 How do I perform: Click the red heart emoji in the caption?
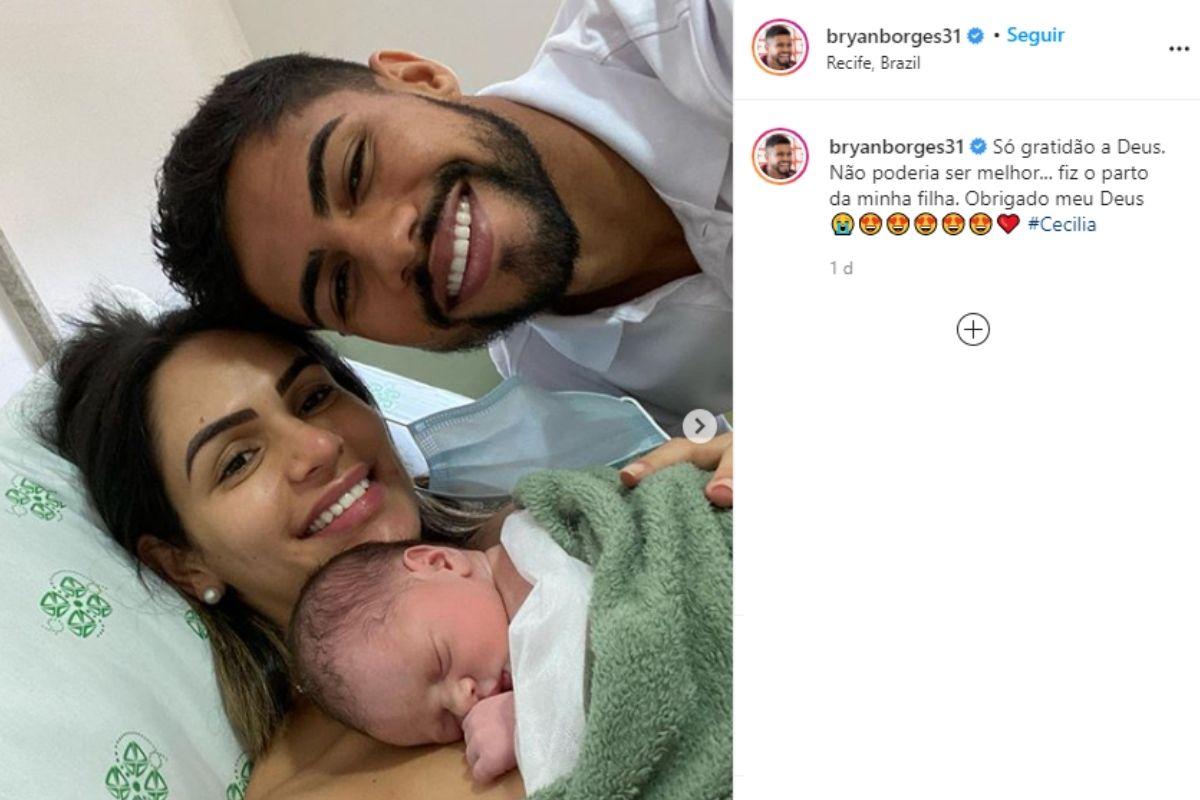pos(1008,224)
